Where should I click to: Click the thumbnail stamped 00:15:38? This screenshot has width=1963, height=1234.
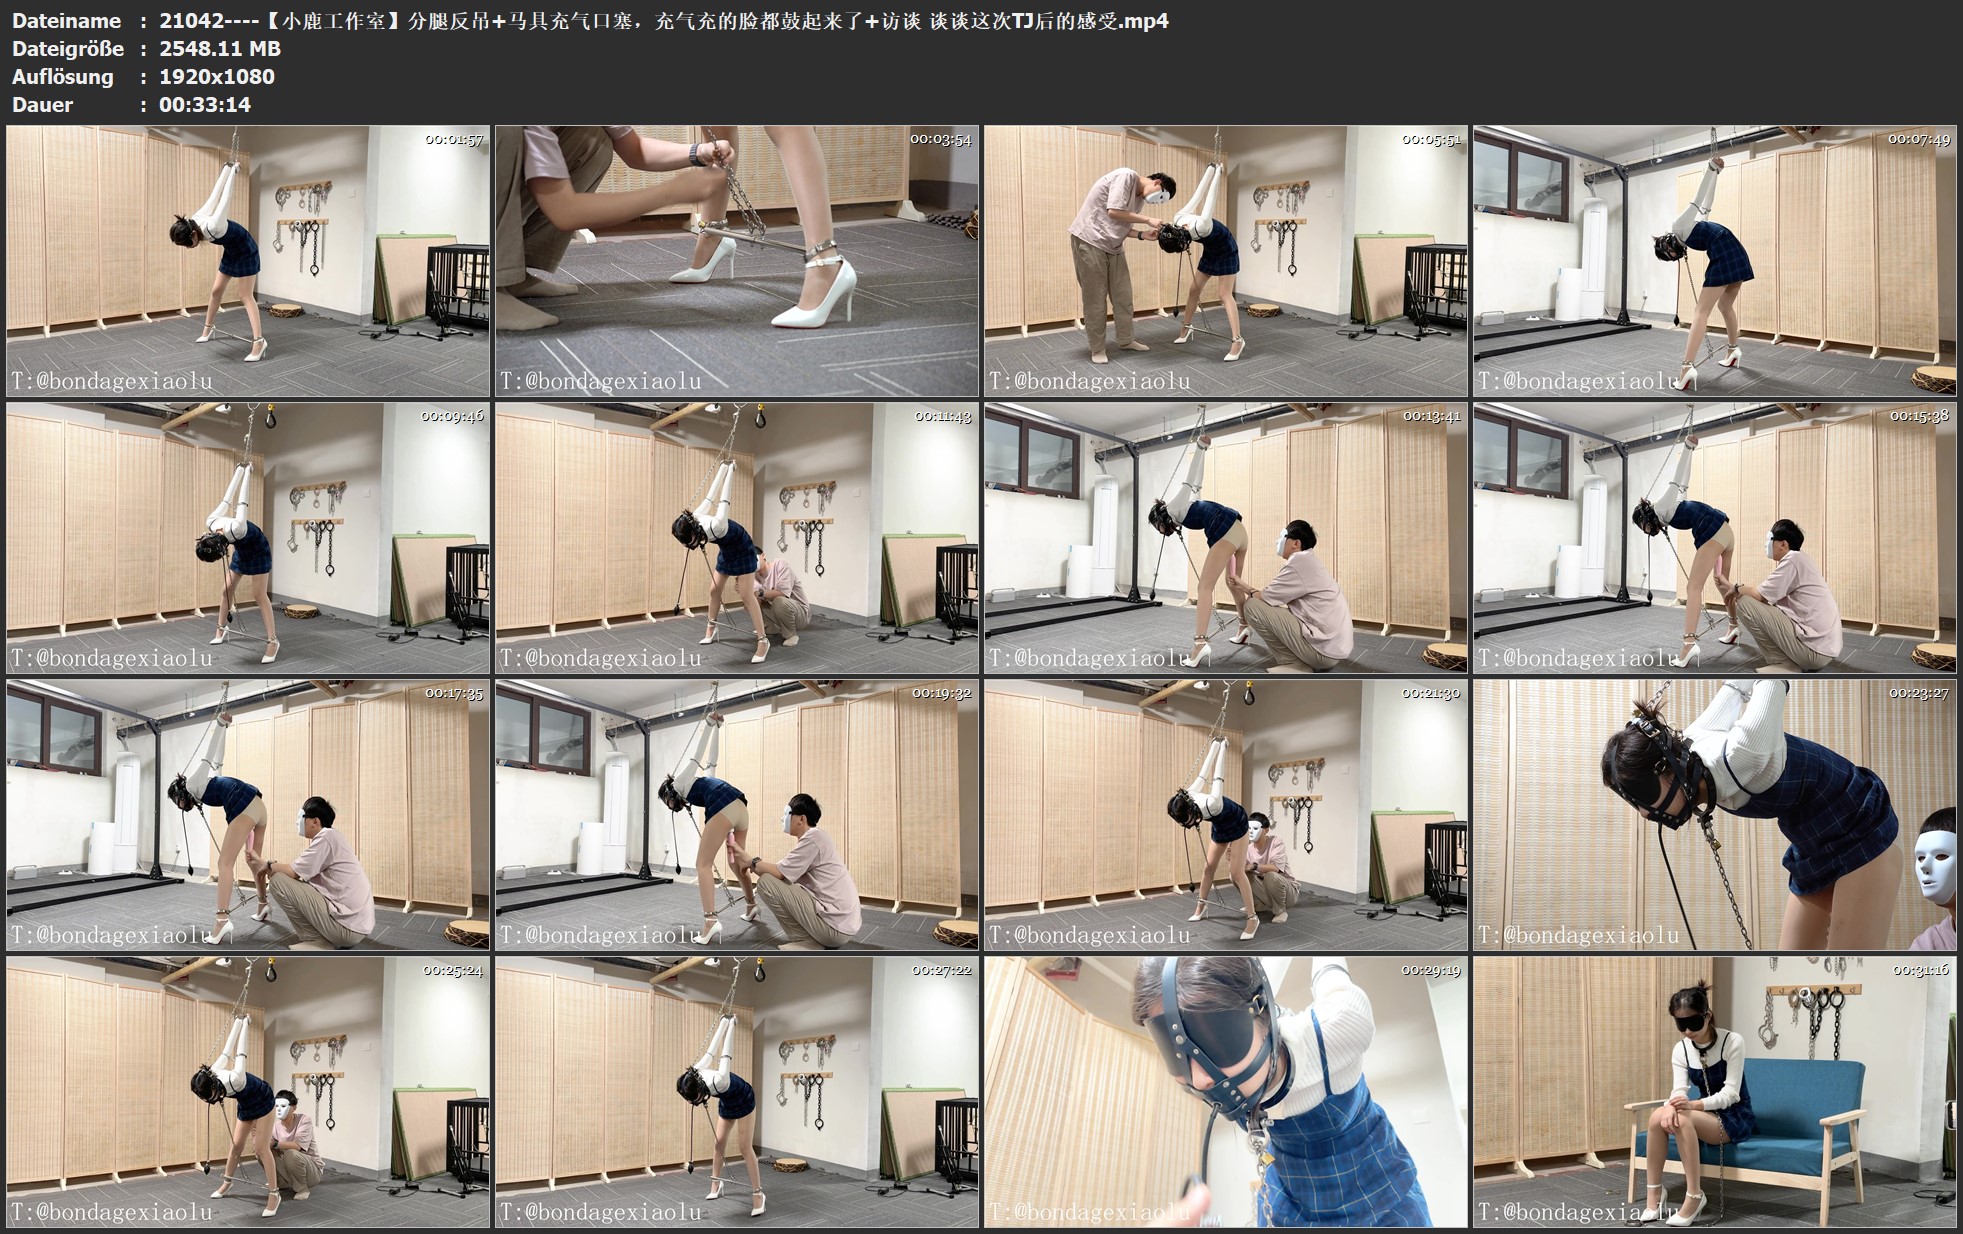pyautogui.click(x=1714, y=538)
